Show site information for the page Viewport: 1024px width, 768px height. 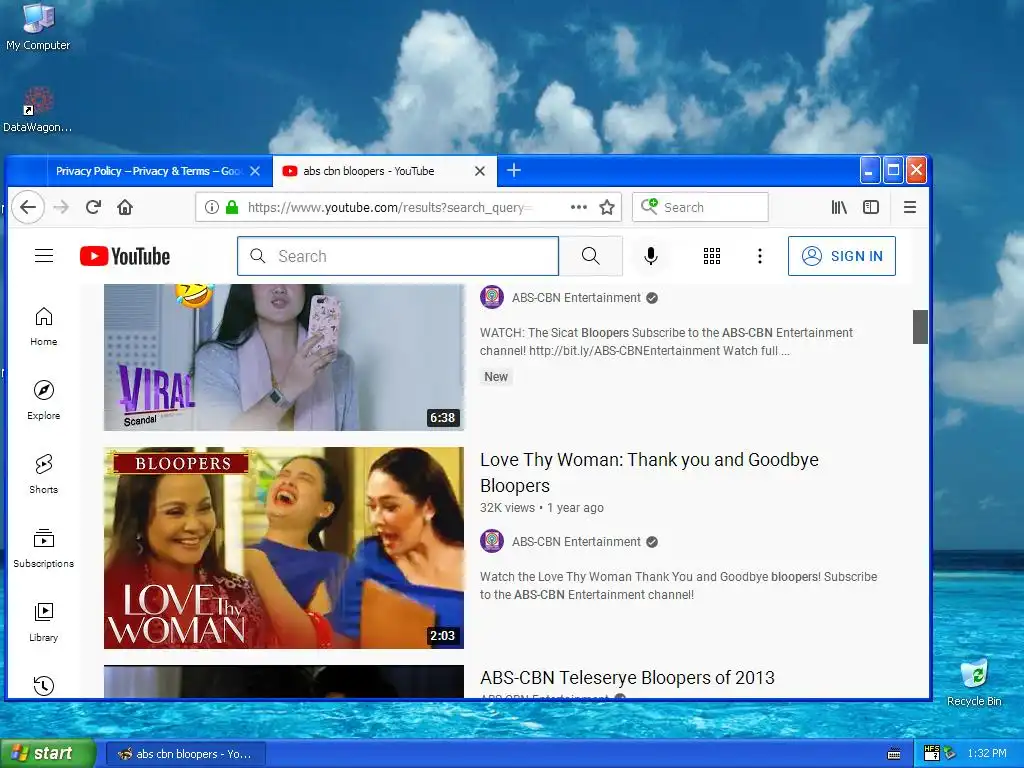point(212,207)
